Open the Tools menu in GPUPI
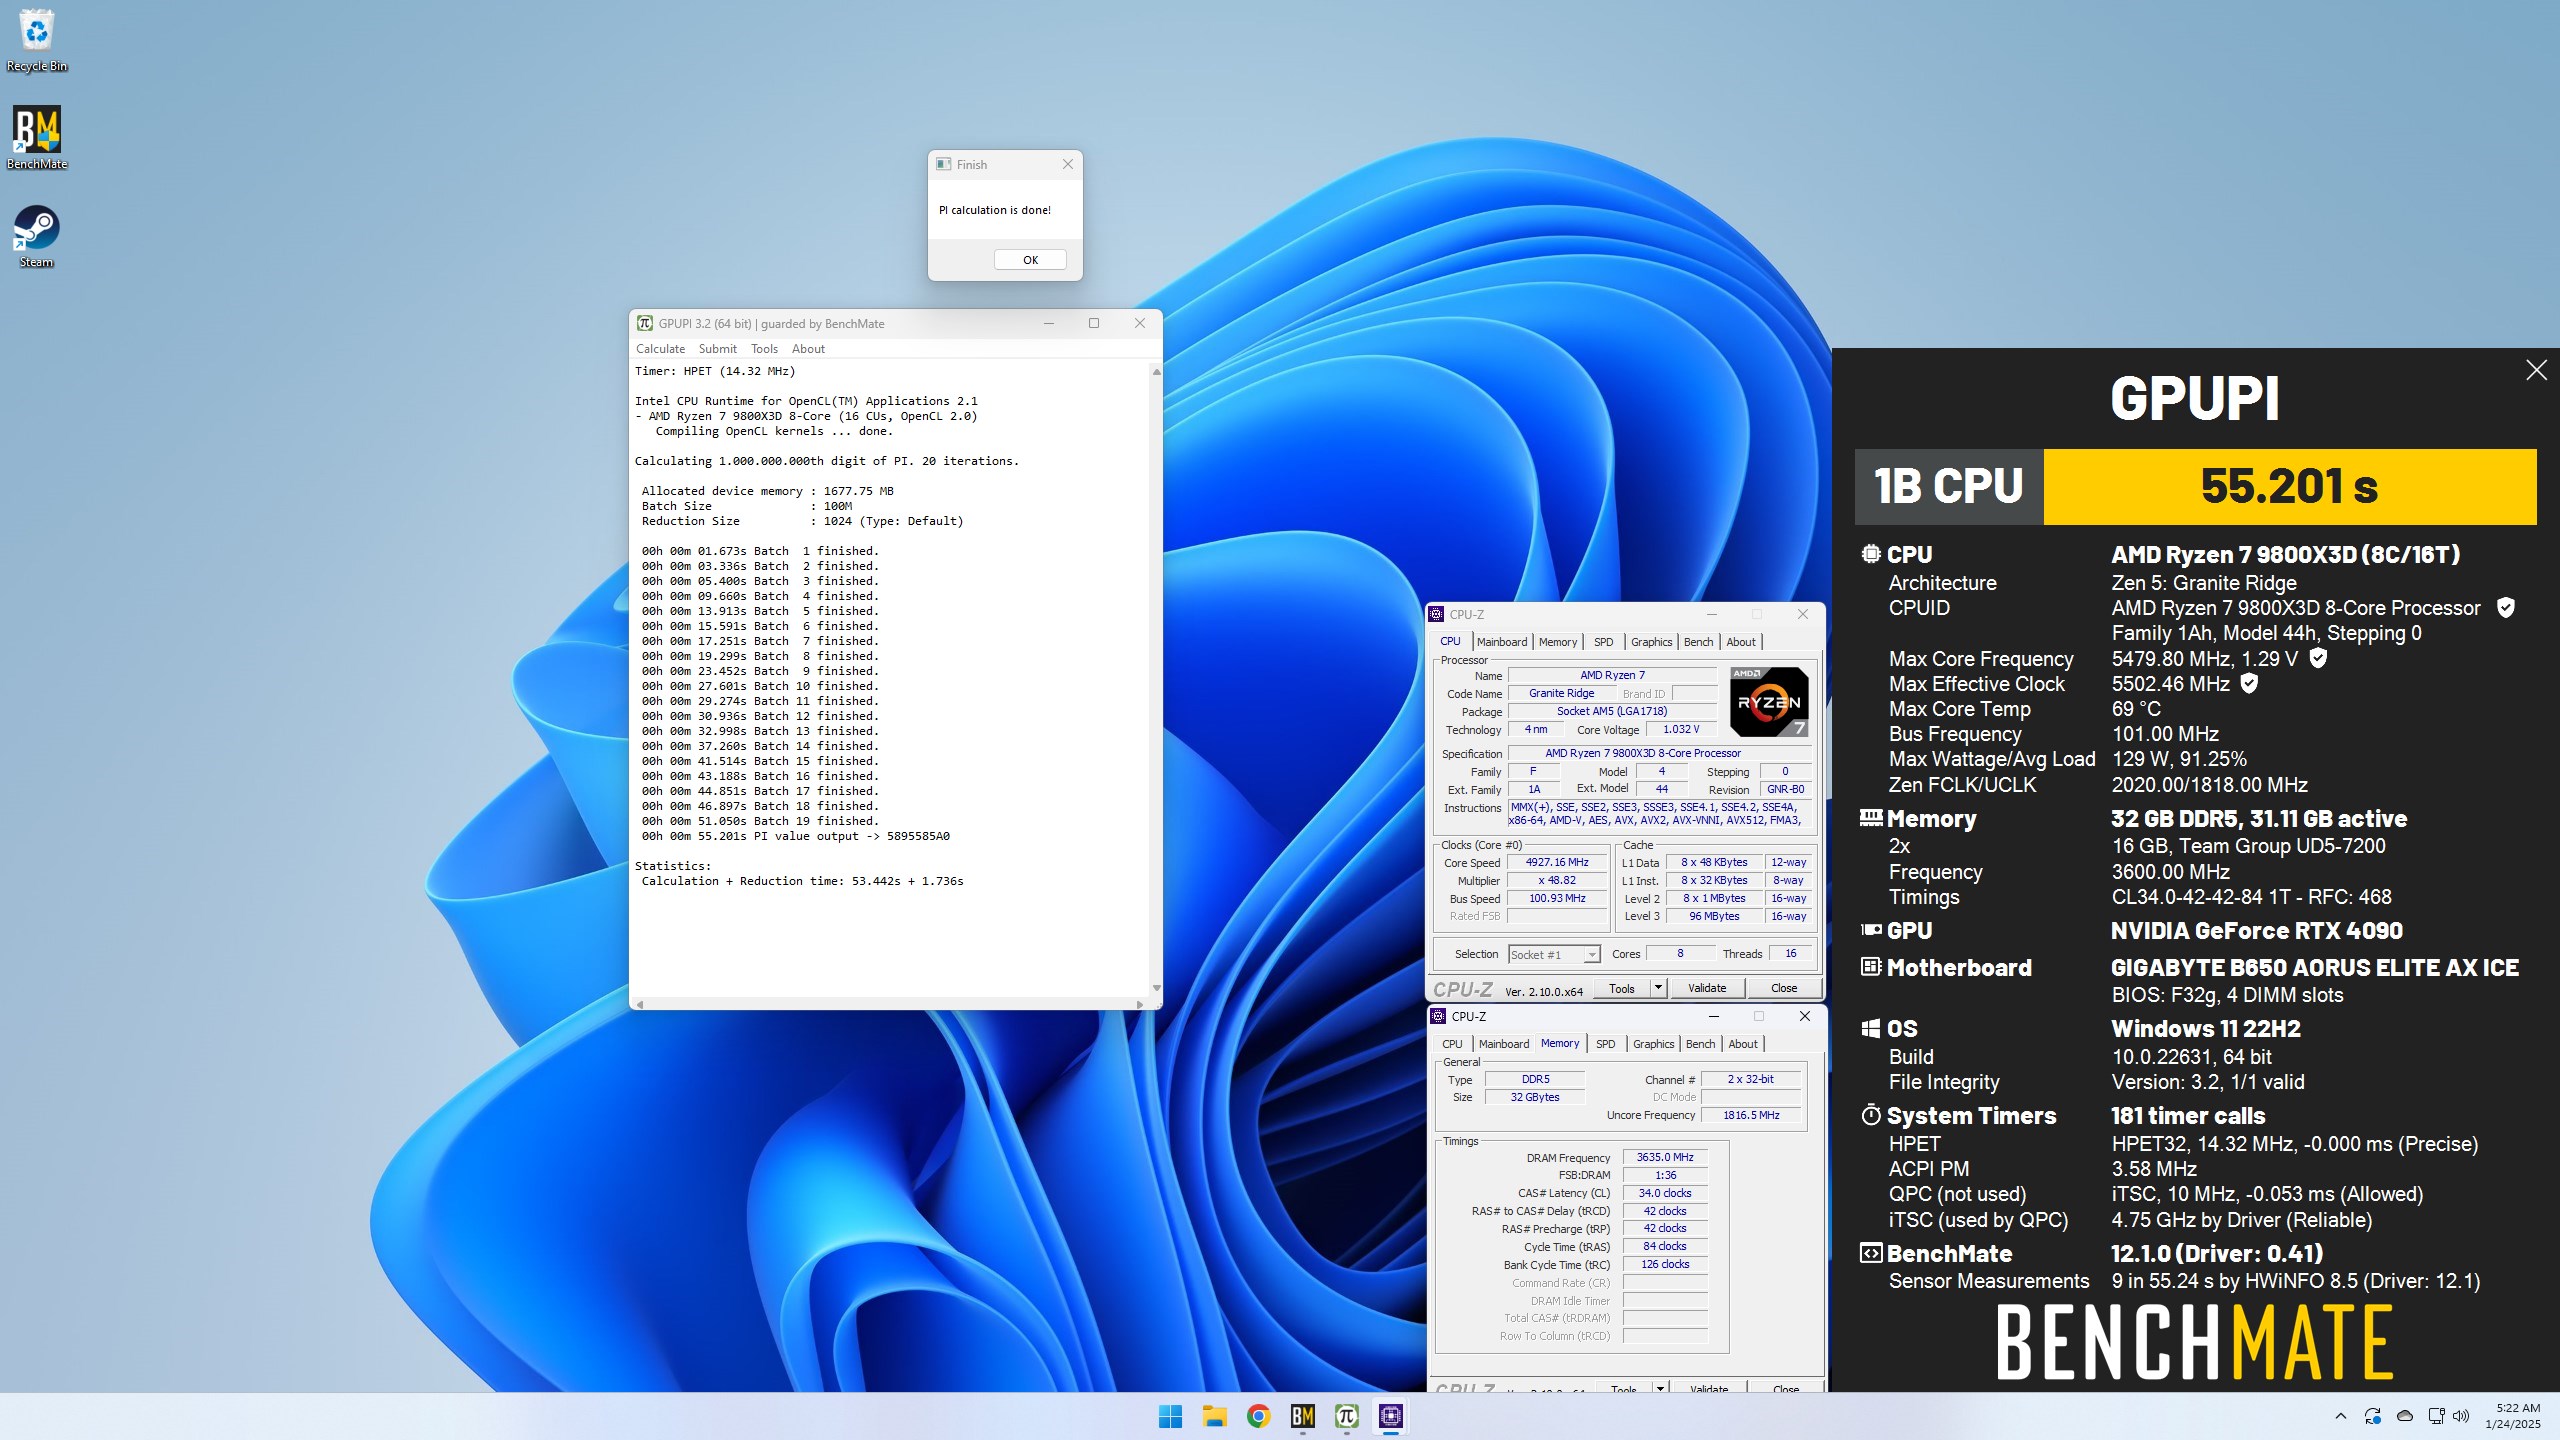The height and width of the screenshot is (1440, 2560). [764, 349]
